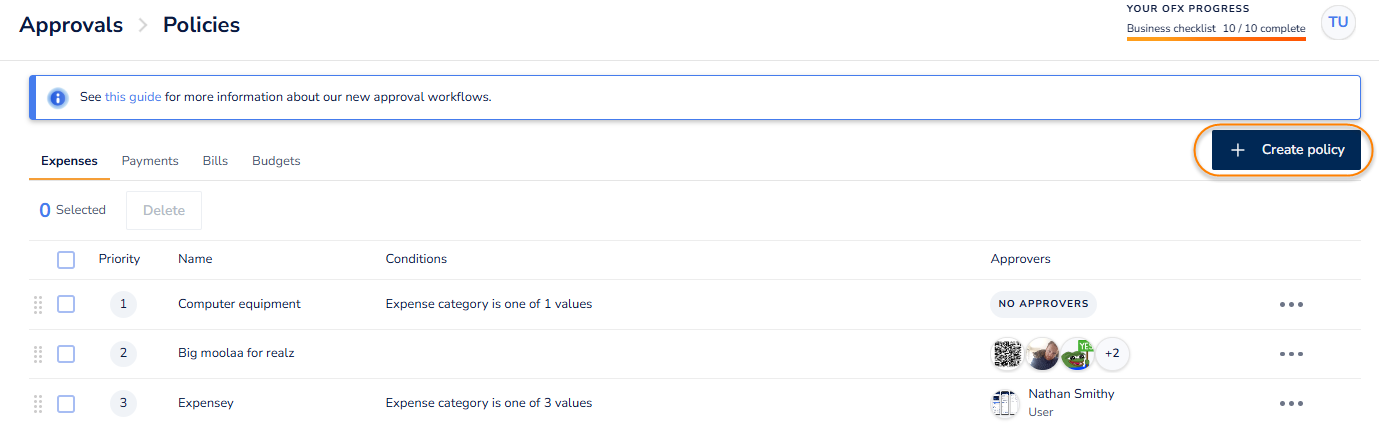Click Nathan Smithy's approver avatar
The height and width of the screenshot is (428, 1379).
tap(1004, 404)
